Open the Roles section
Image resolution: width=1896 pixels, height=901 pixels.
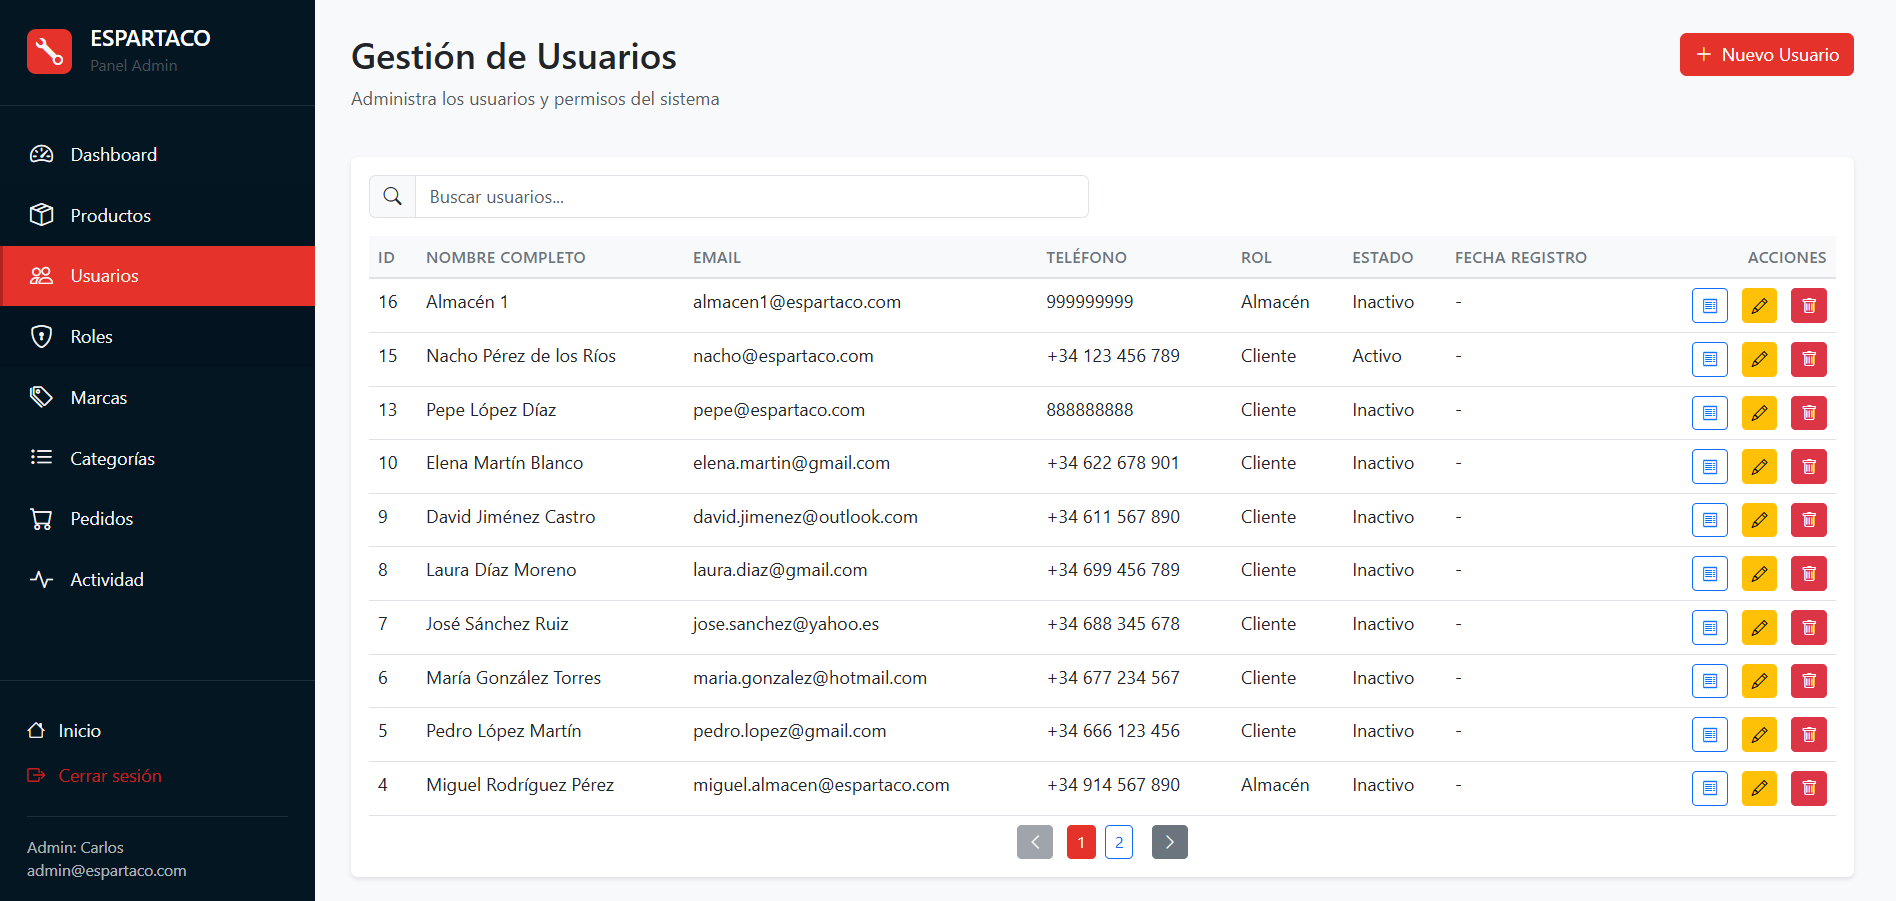tap(157, 337)
